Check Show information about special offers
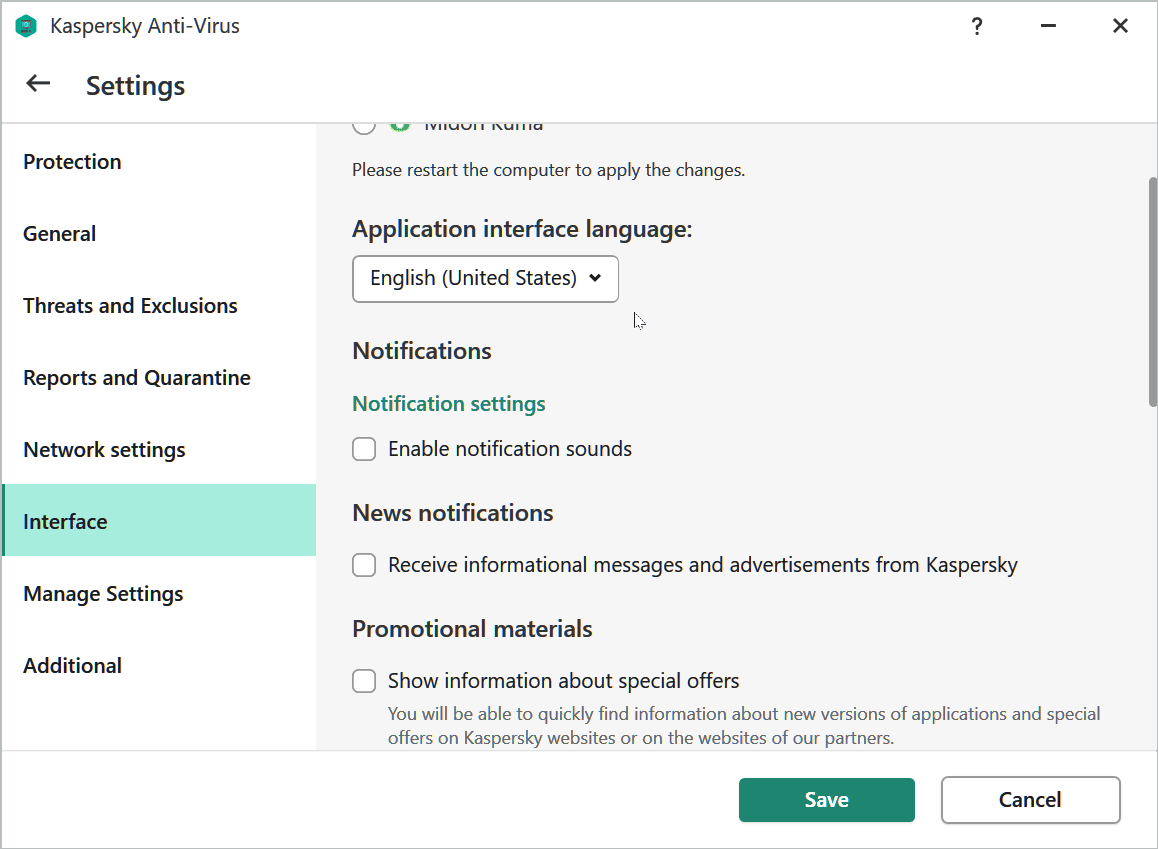The width and height of the screenshot is (1158, 849). coord(364,681)
